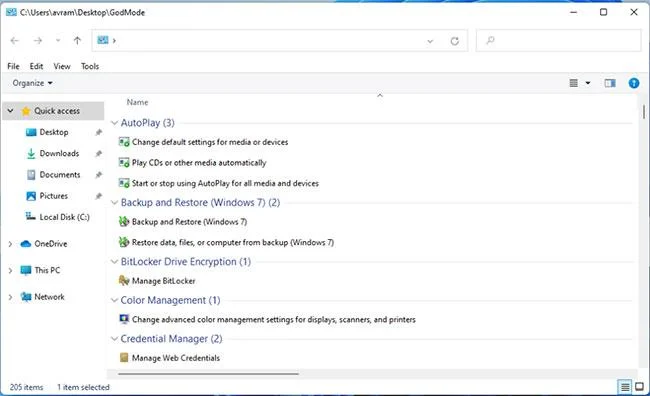Open Downloads in Quick access
The image size is (650, 396).
[59, 153]
